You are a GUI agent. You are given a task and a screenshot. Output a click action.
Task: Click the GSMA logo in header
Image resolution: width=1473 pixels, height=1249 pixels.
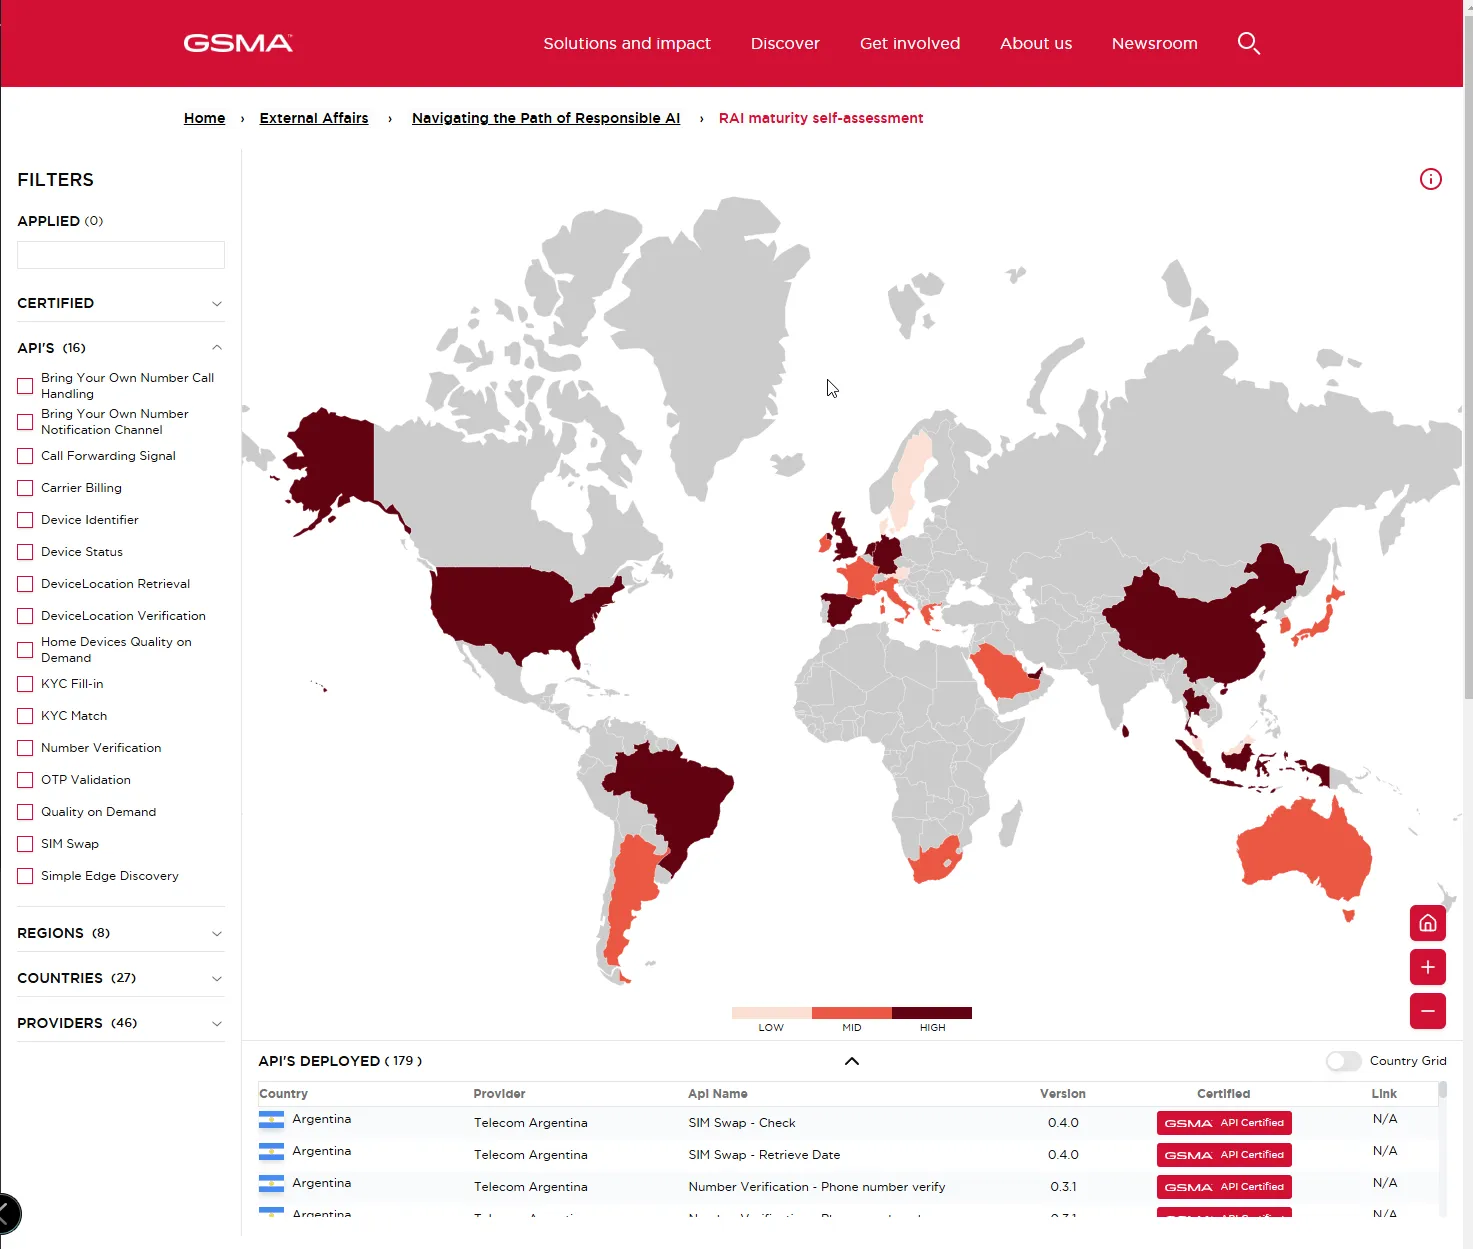(238, 43)
